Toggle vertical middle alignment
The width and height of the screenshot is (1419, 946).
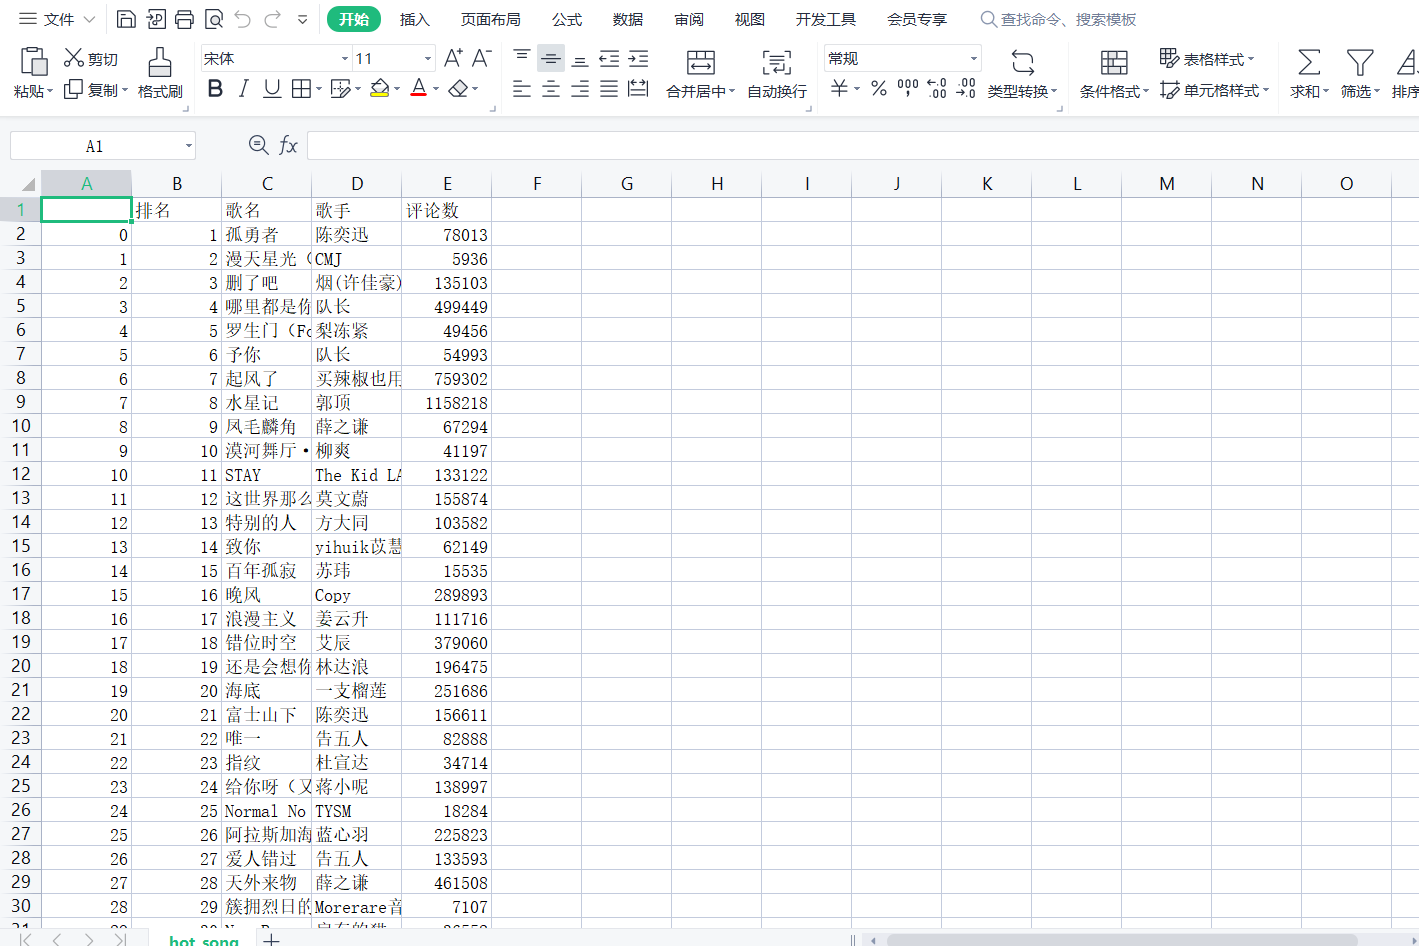pos(550,58)
